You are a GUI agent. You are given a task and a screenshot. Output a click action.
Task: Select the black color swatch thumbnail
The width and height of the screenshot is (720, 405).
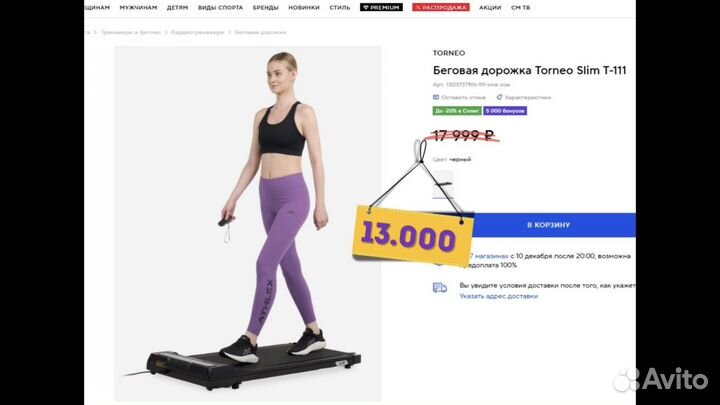pyautogui.click(x=443, y=184)
